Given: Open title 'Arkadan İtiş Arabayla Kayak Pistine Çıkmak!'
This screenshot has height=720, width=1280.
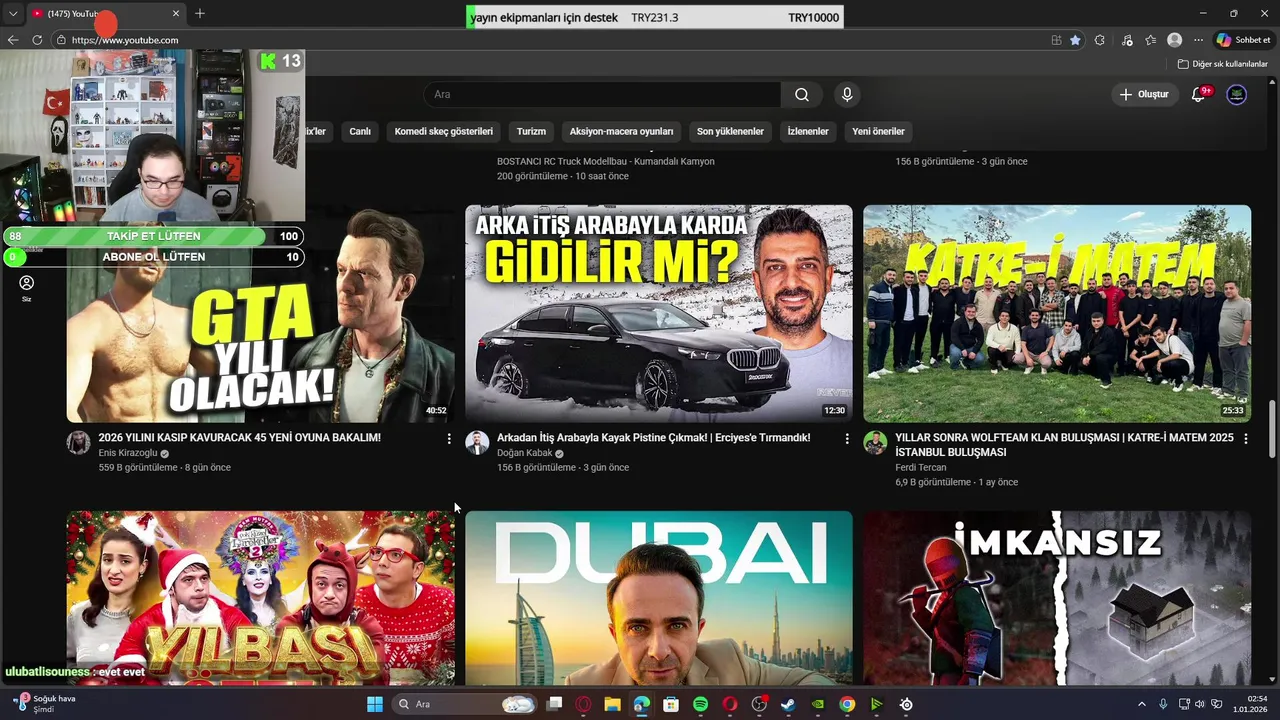Looking at the screenshot, I should pos(653,438).
